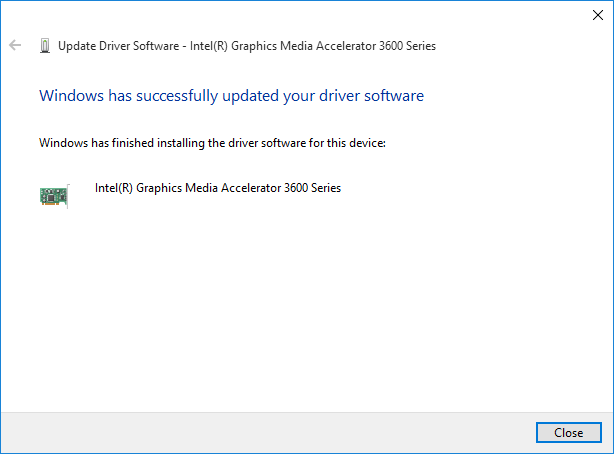Click the 'Update Driver Software' window title
Screen dimensions: 614x454
[247, 46]
